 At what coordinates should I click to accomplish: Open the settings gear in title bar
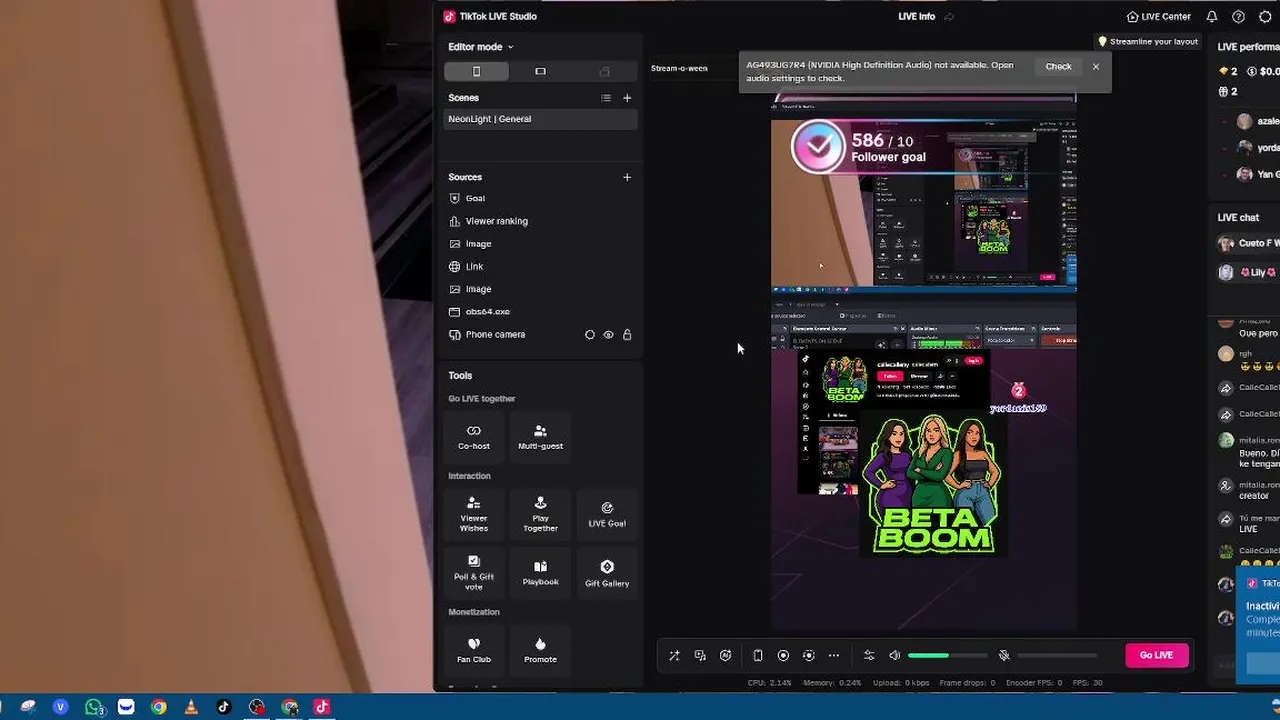click(1265, 16)
